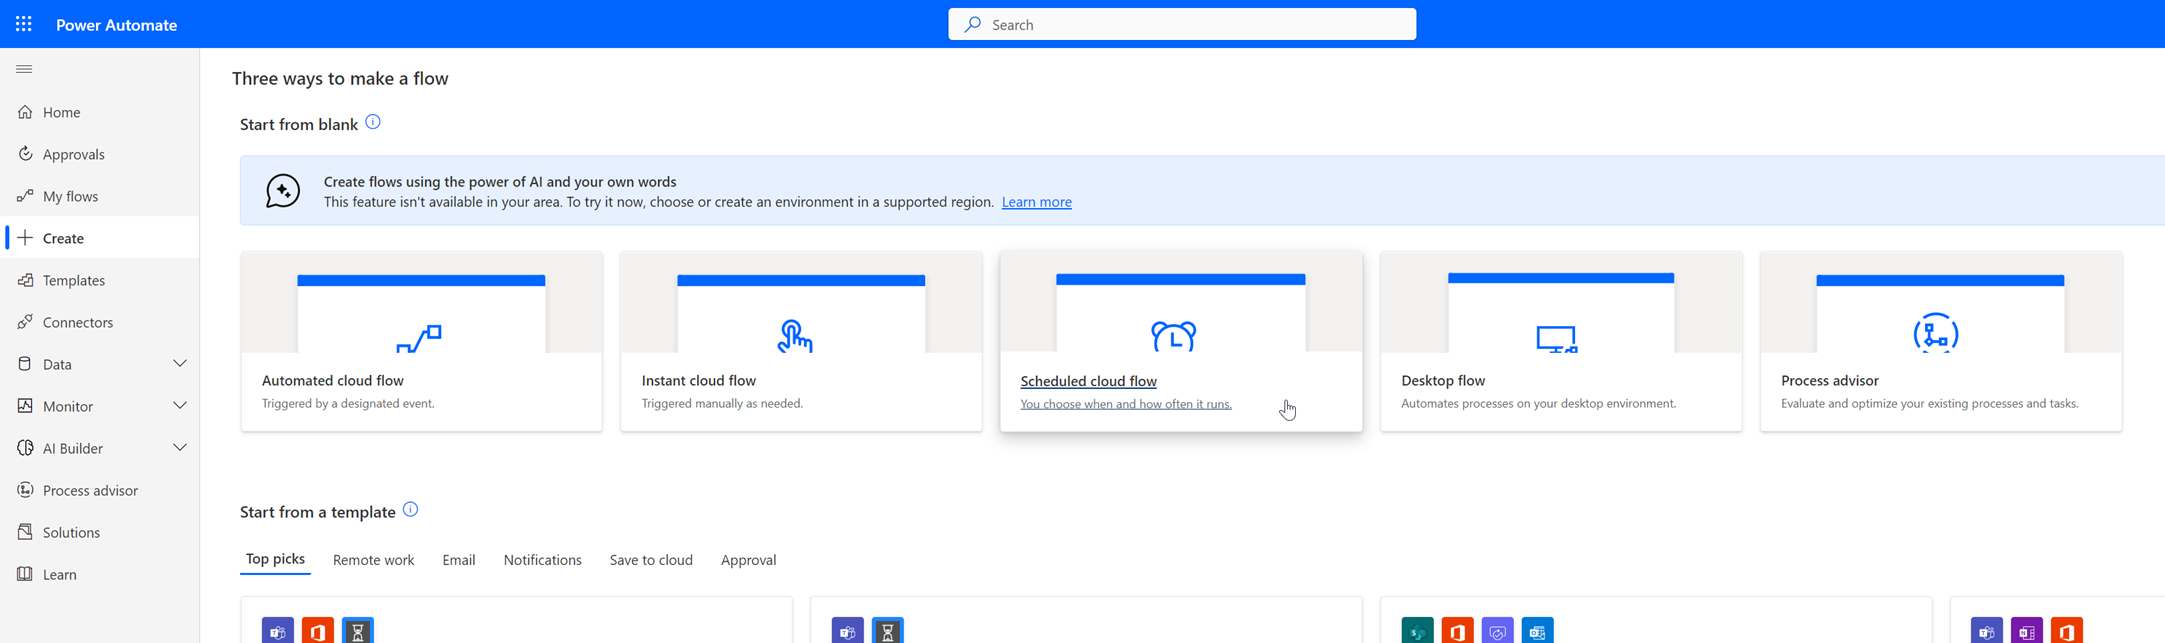Click the AI Builder icon
This screenshot has height=643, width=2165.
coord(25,448)
